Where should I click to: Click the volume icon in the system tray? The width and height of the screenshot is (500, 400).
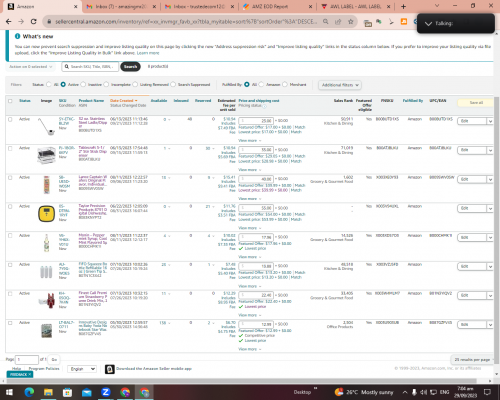(x=423, y=392)
